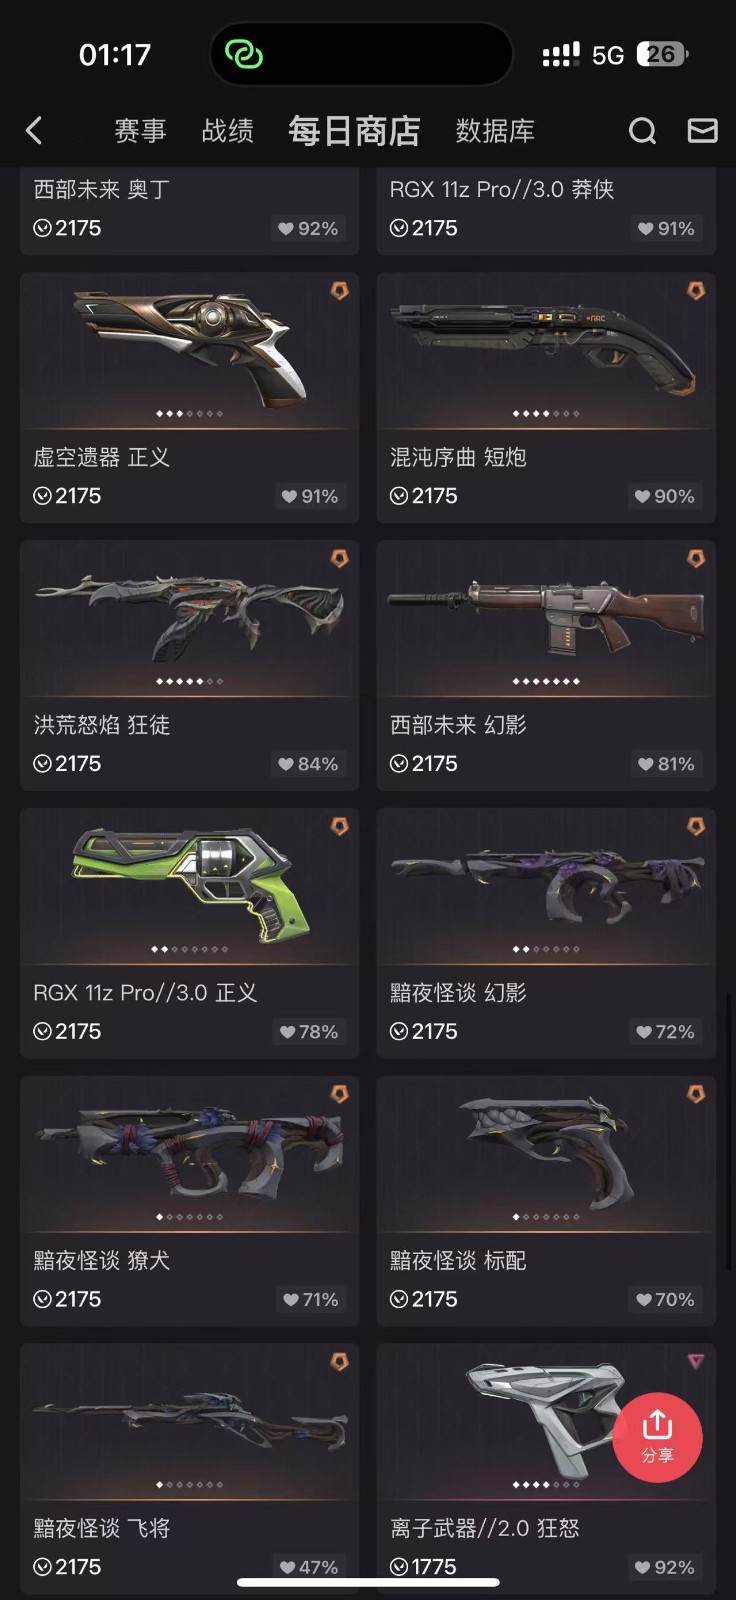Tap the red 分享 share button
The width and height of the screenshot is (736, 1600).
pos(657,1437)
